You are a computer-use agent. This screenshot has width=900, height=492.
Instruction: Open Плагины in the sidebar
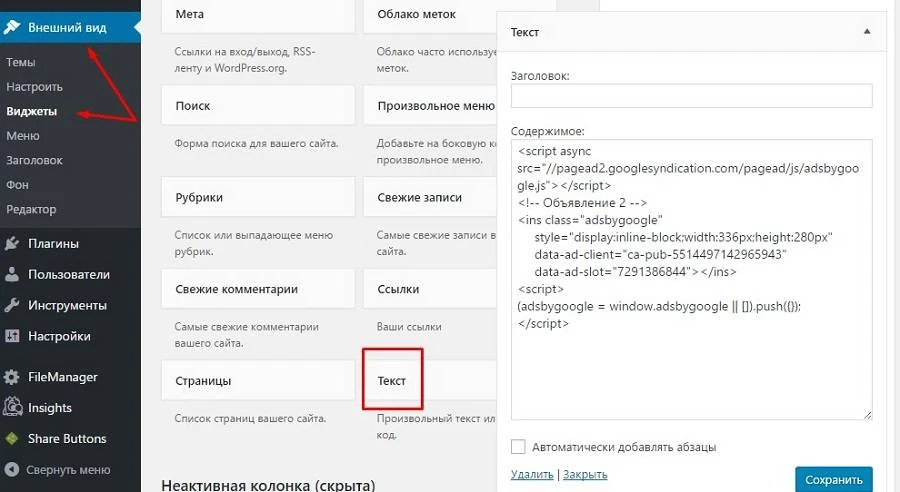(53, 243)
